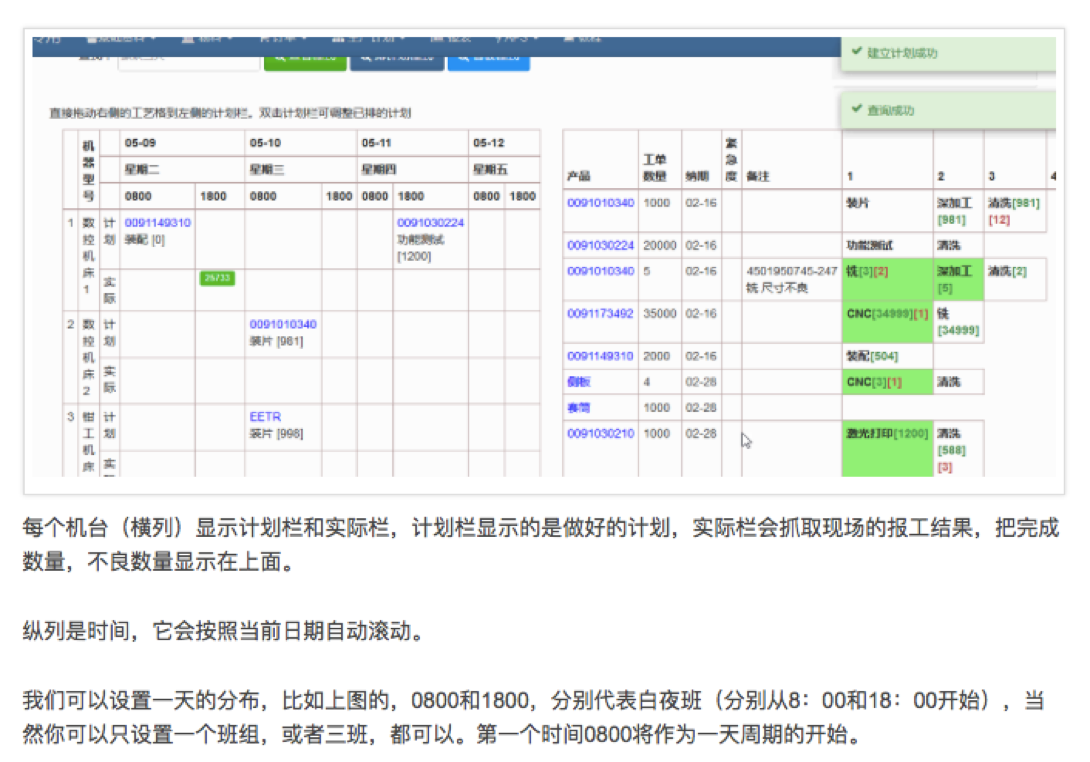Click the green search button beside query field

305,60
